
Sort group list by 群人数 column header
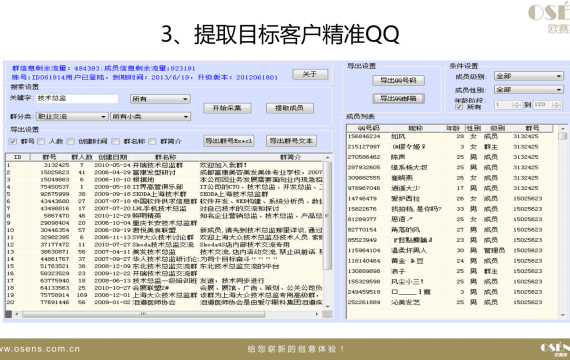(x=82, y=157)
